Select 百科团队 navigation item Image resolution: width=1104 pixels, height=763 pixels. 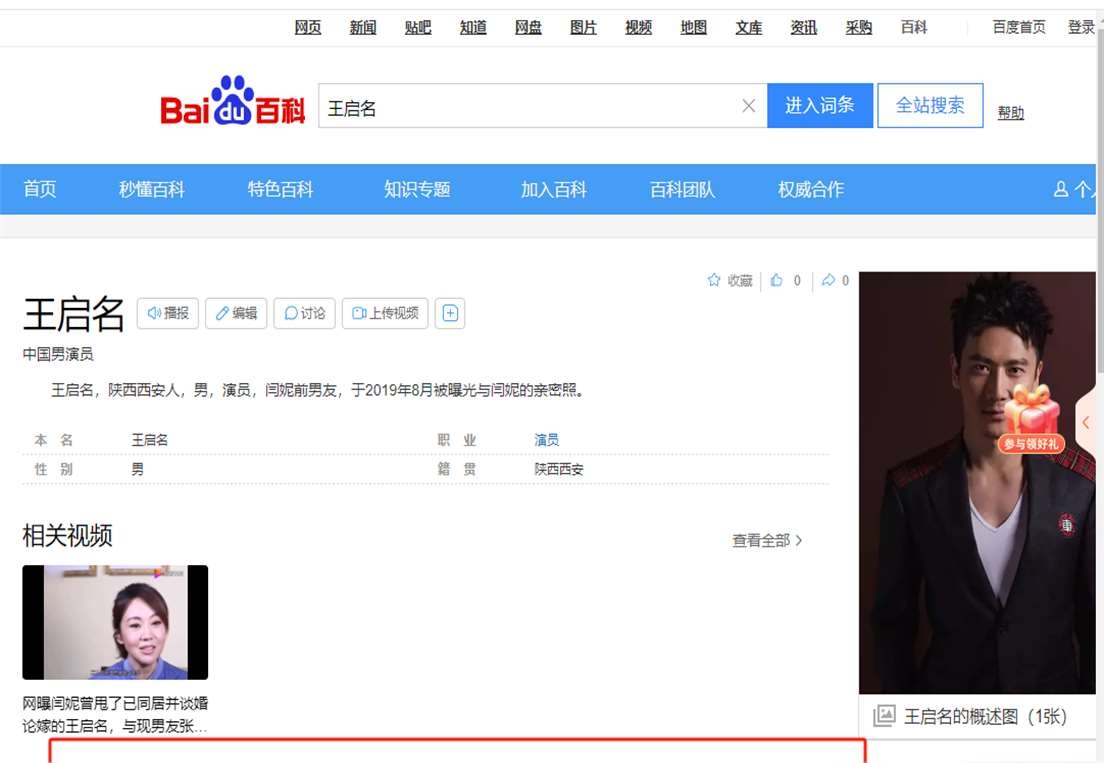click(x=682, y=189)
